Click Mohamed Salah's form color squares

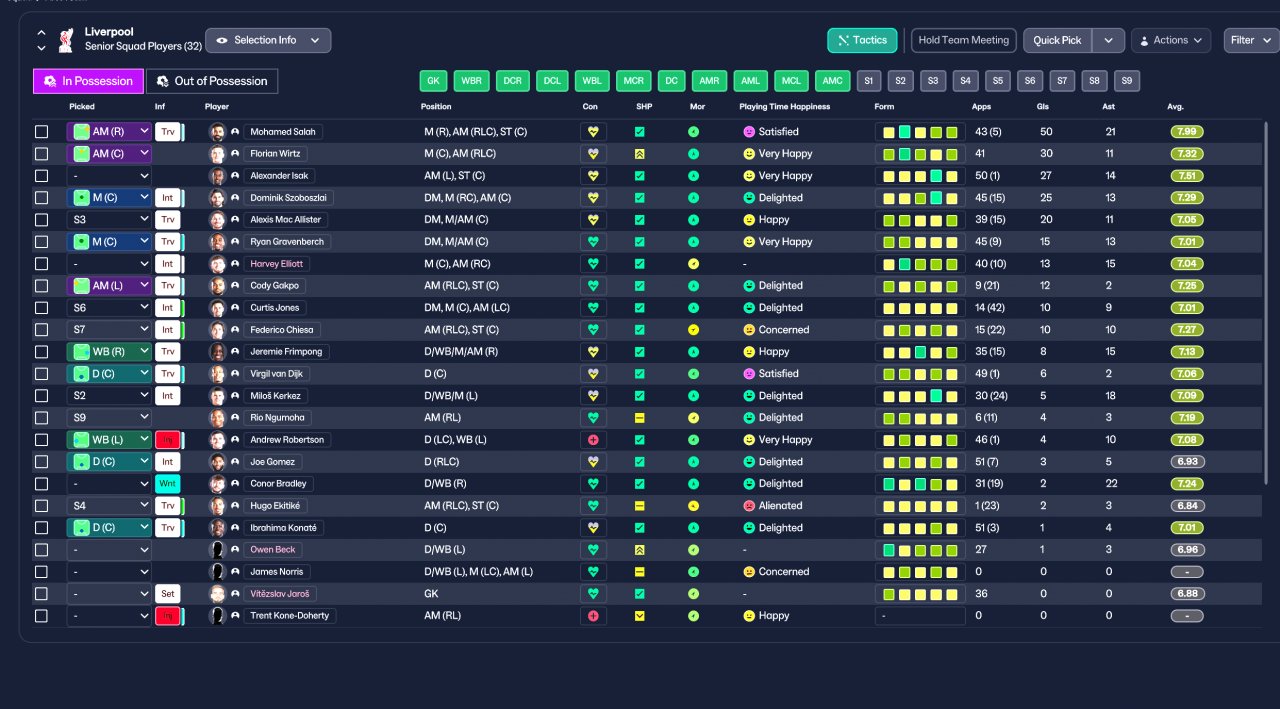point(920,132)
